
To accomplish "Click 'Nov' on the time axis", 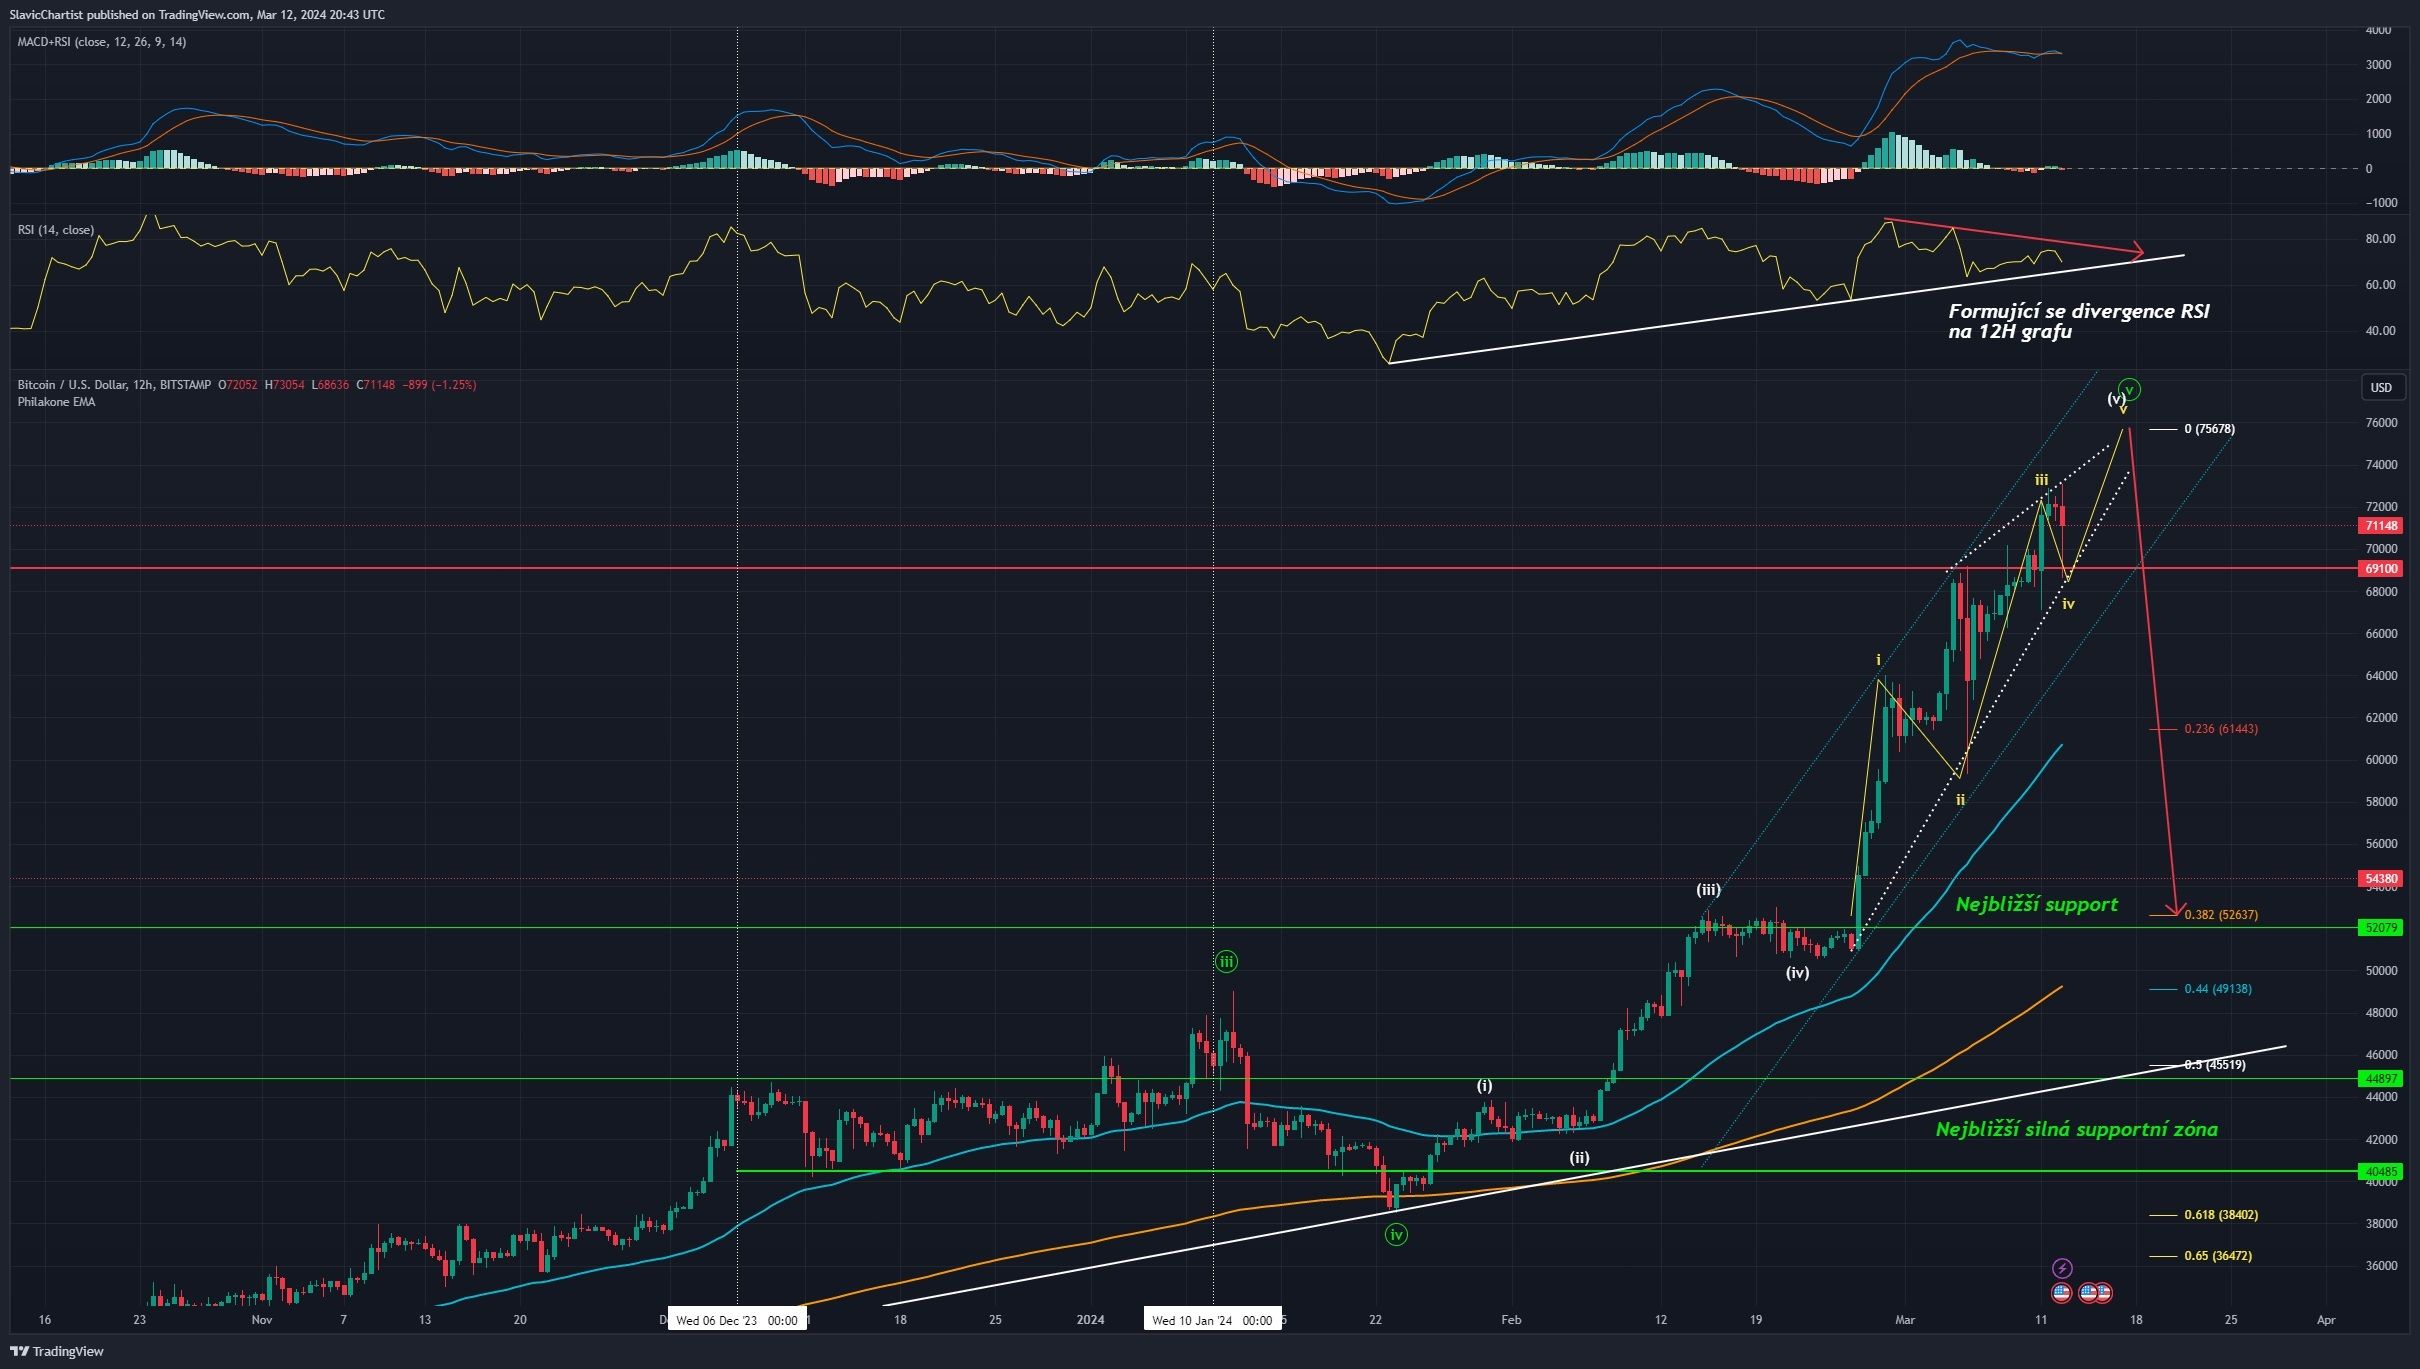I will click(262, 1320).
